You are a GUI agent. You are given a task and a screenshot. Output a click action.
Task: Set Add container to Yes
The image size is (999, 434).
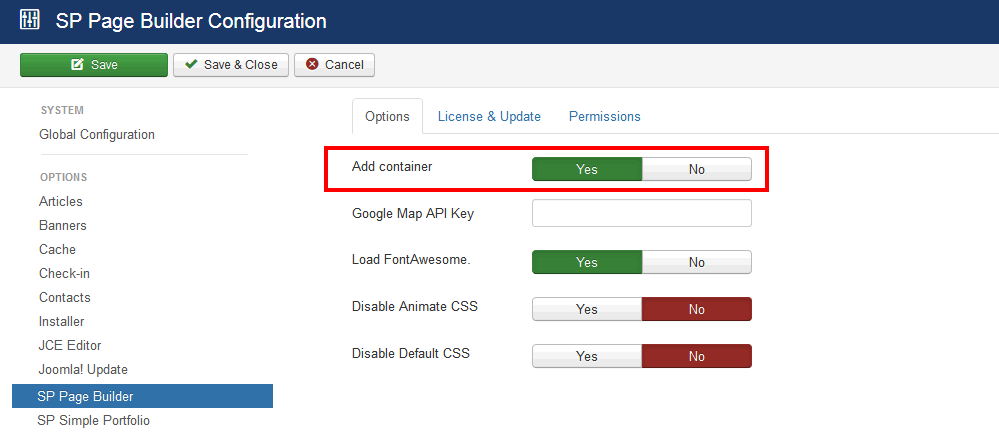point(587,169)
